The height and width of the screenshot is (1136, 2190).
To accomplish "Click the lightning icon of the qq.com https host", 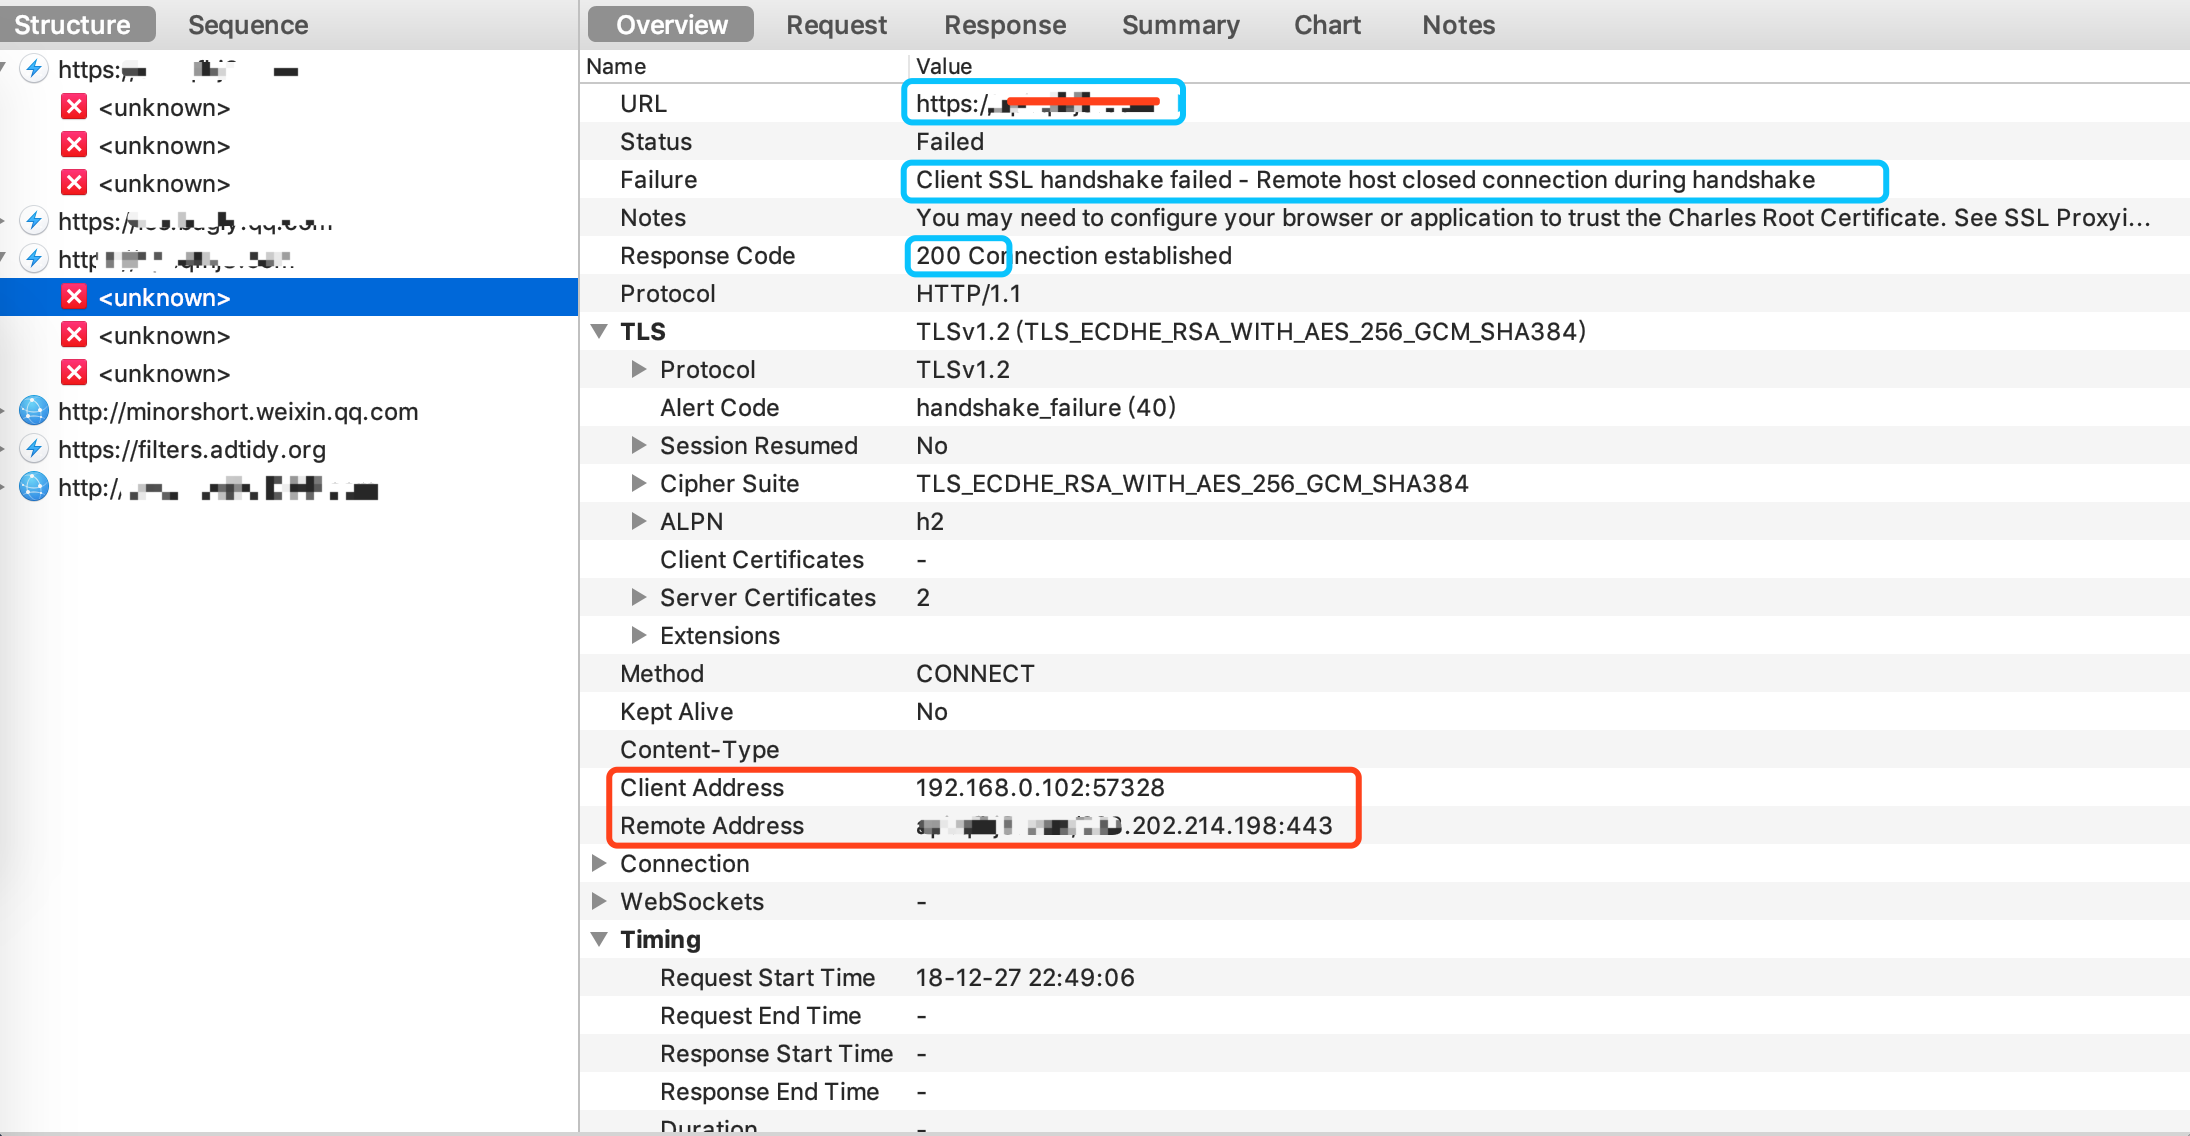I will [34, 221].
